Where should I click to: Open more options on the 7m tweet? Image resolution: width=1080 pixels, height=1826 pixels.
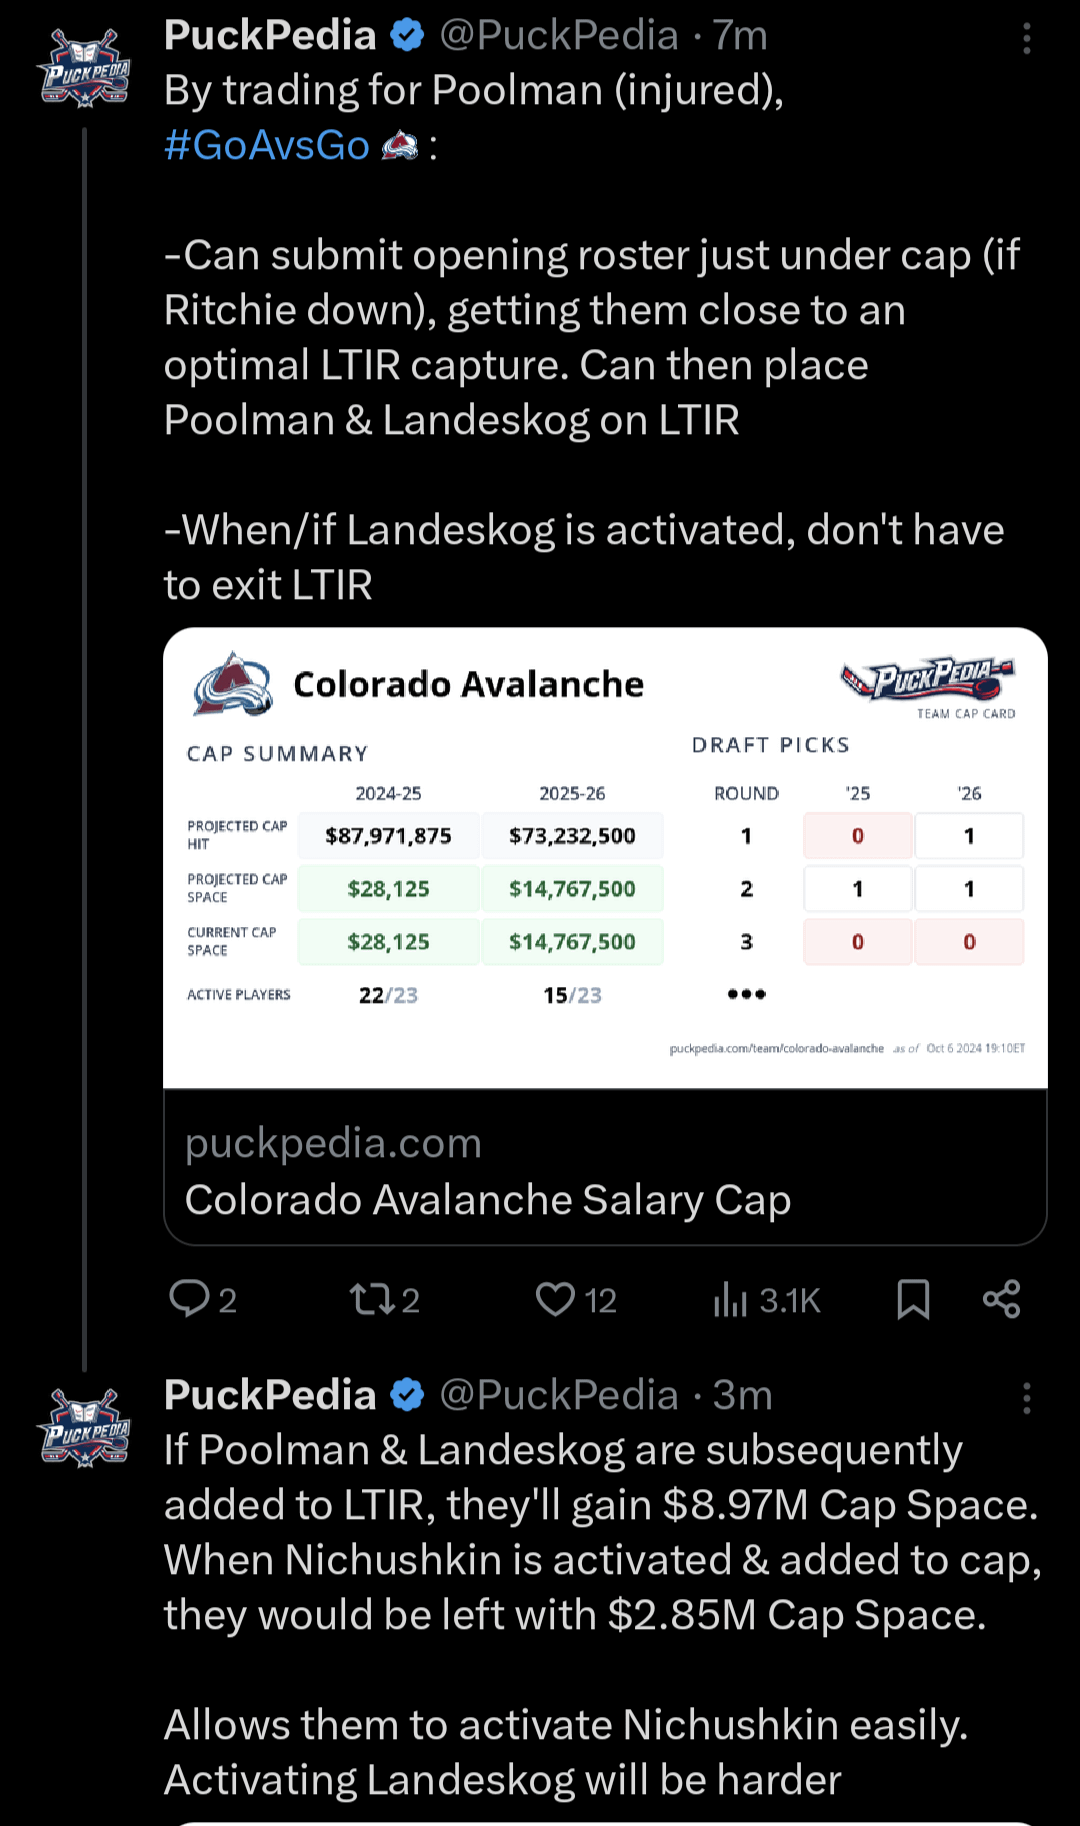[x=1026, y=39]
